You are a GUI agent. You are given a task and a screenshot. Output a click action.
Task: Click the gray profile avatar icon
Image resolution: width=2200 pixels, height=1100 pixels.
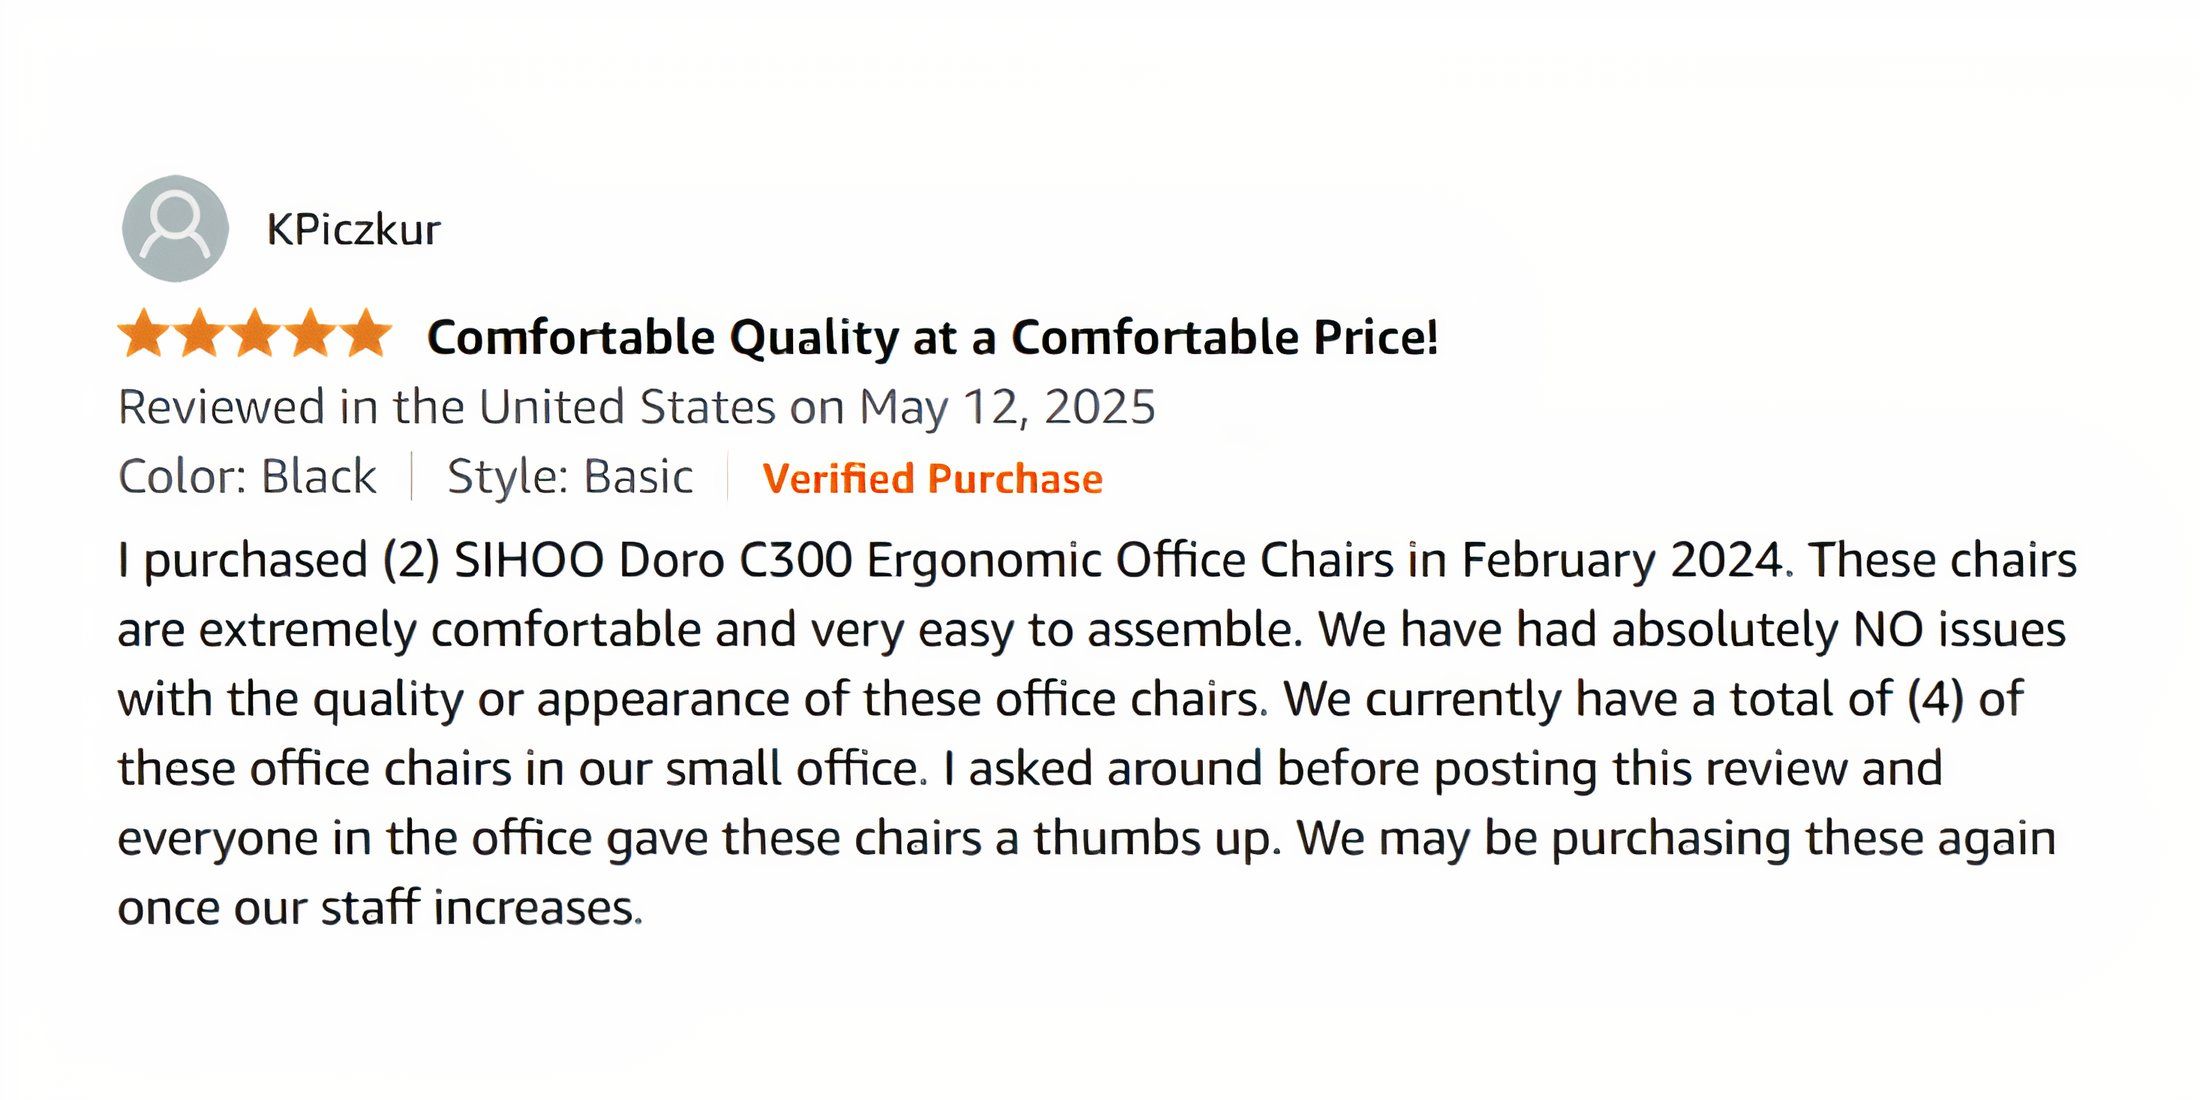[x=175, y=228]
